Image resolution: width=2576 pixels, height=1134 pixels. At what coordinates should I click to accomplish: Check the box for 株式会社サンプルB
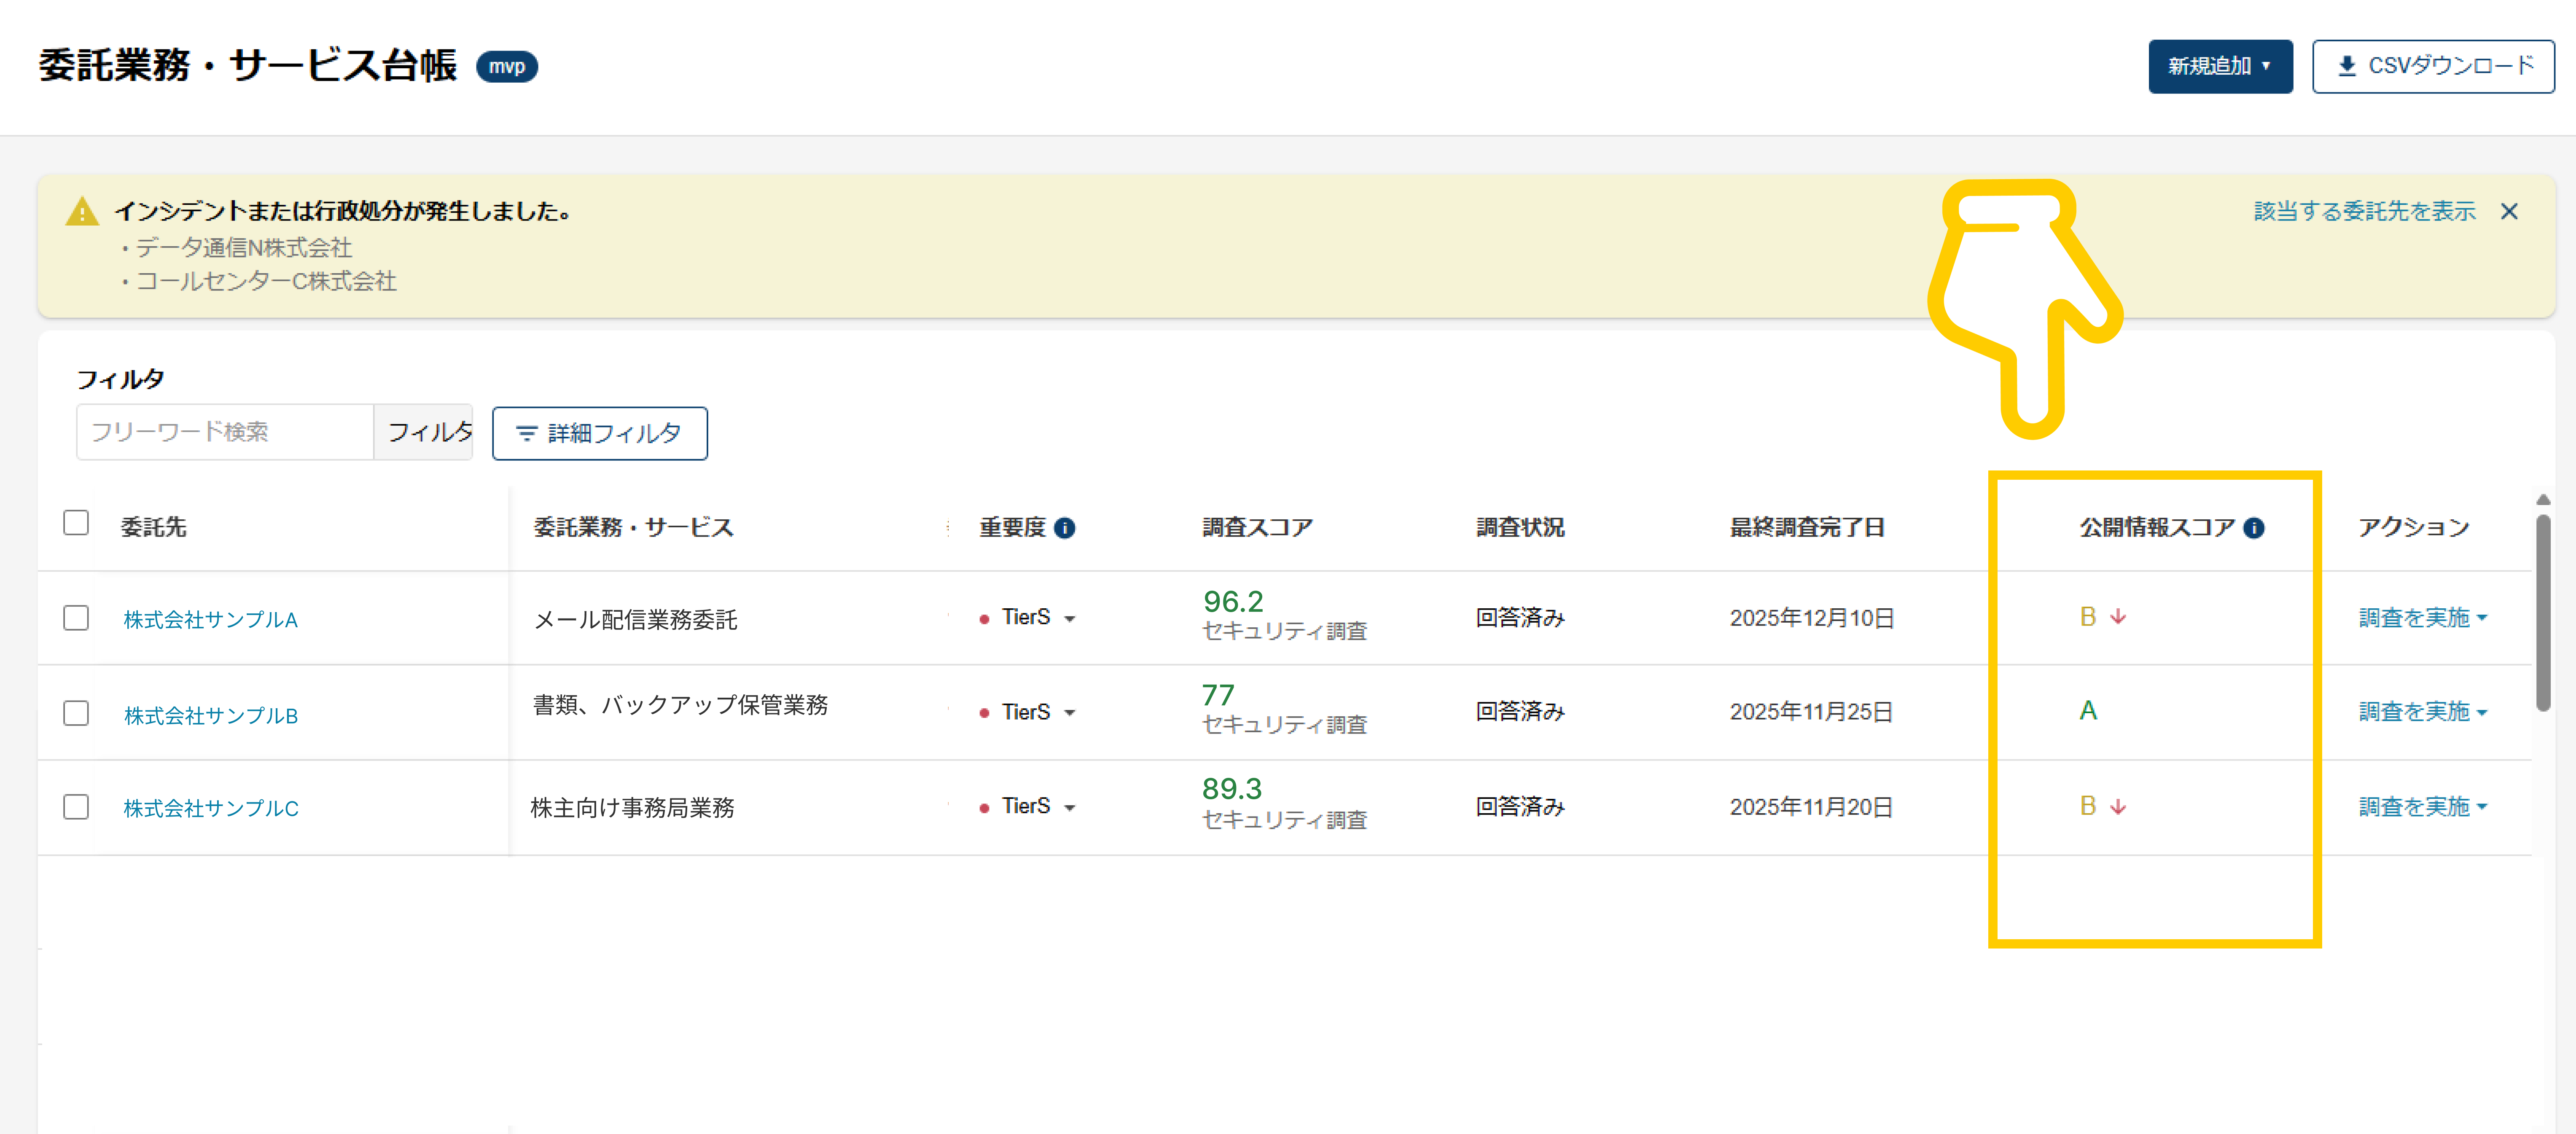tap(76, 713)
